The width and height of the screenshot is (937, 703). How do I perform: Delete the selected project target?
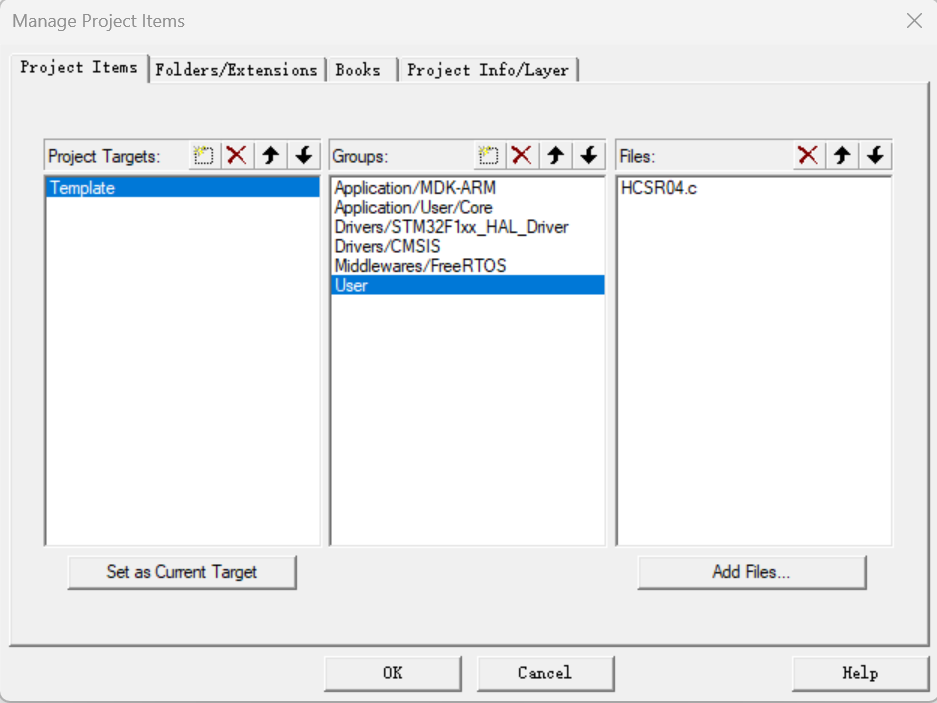(x=237, y=155)
